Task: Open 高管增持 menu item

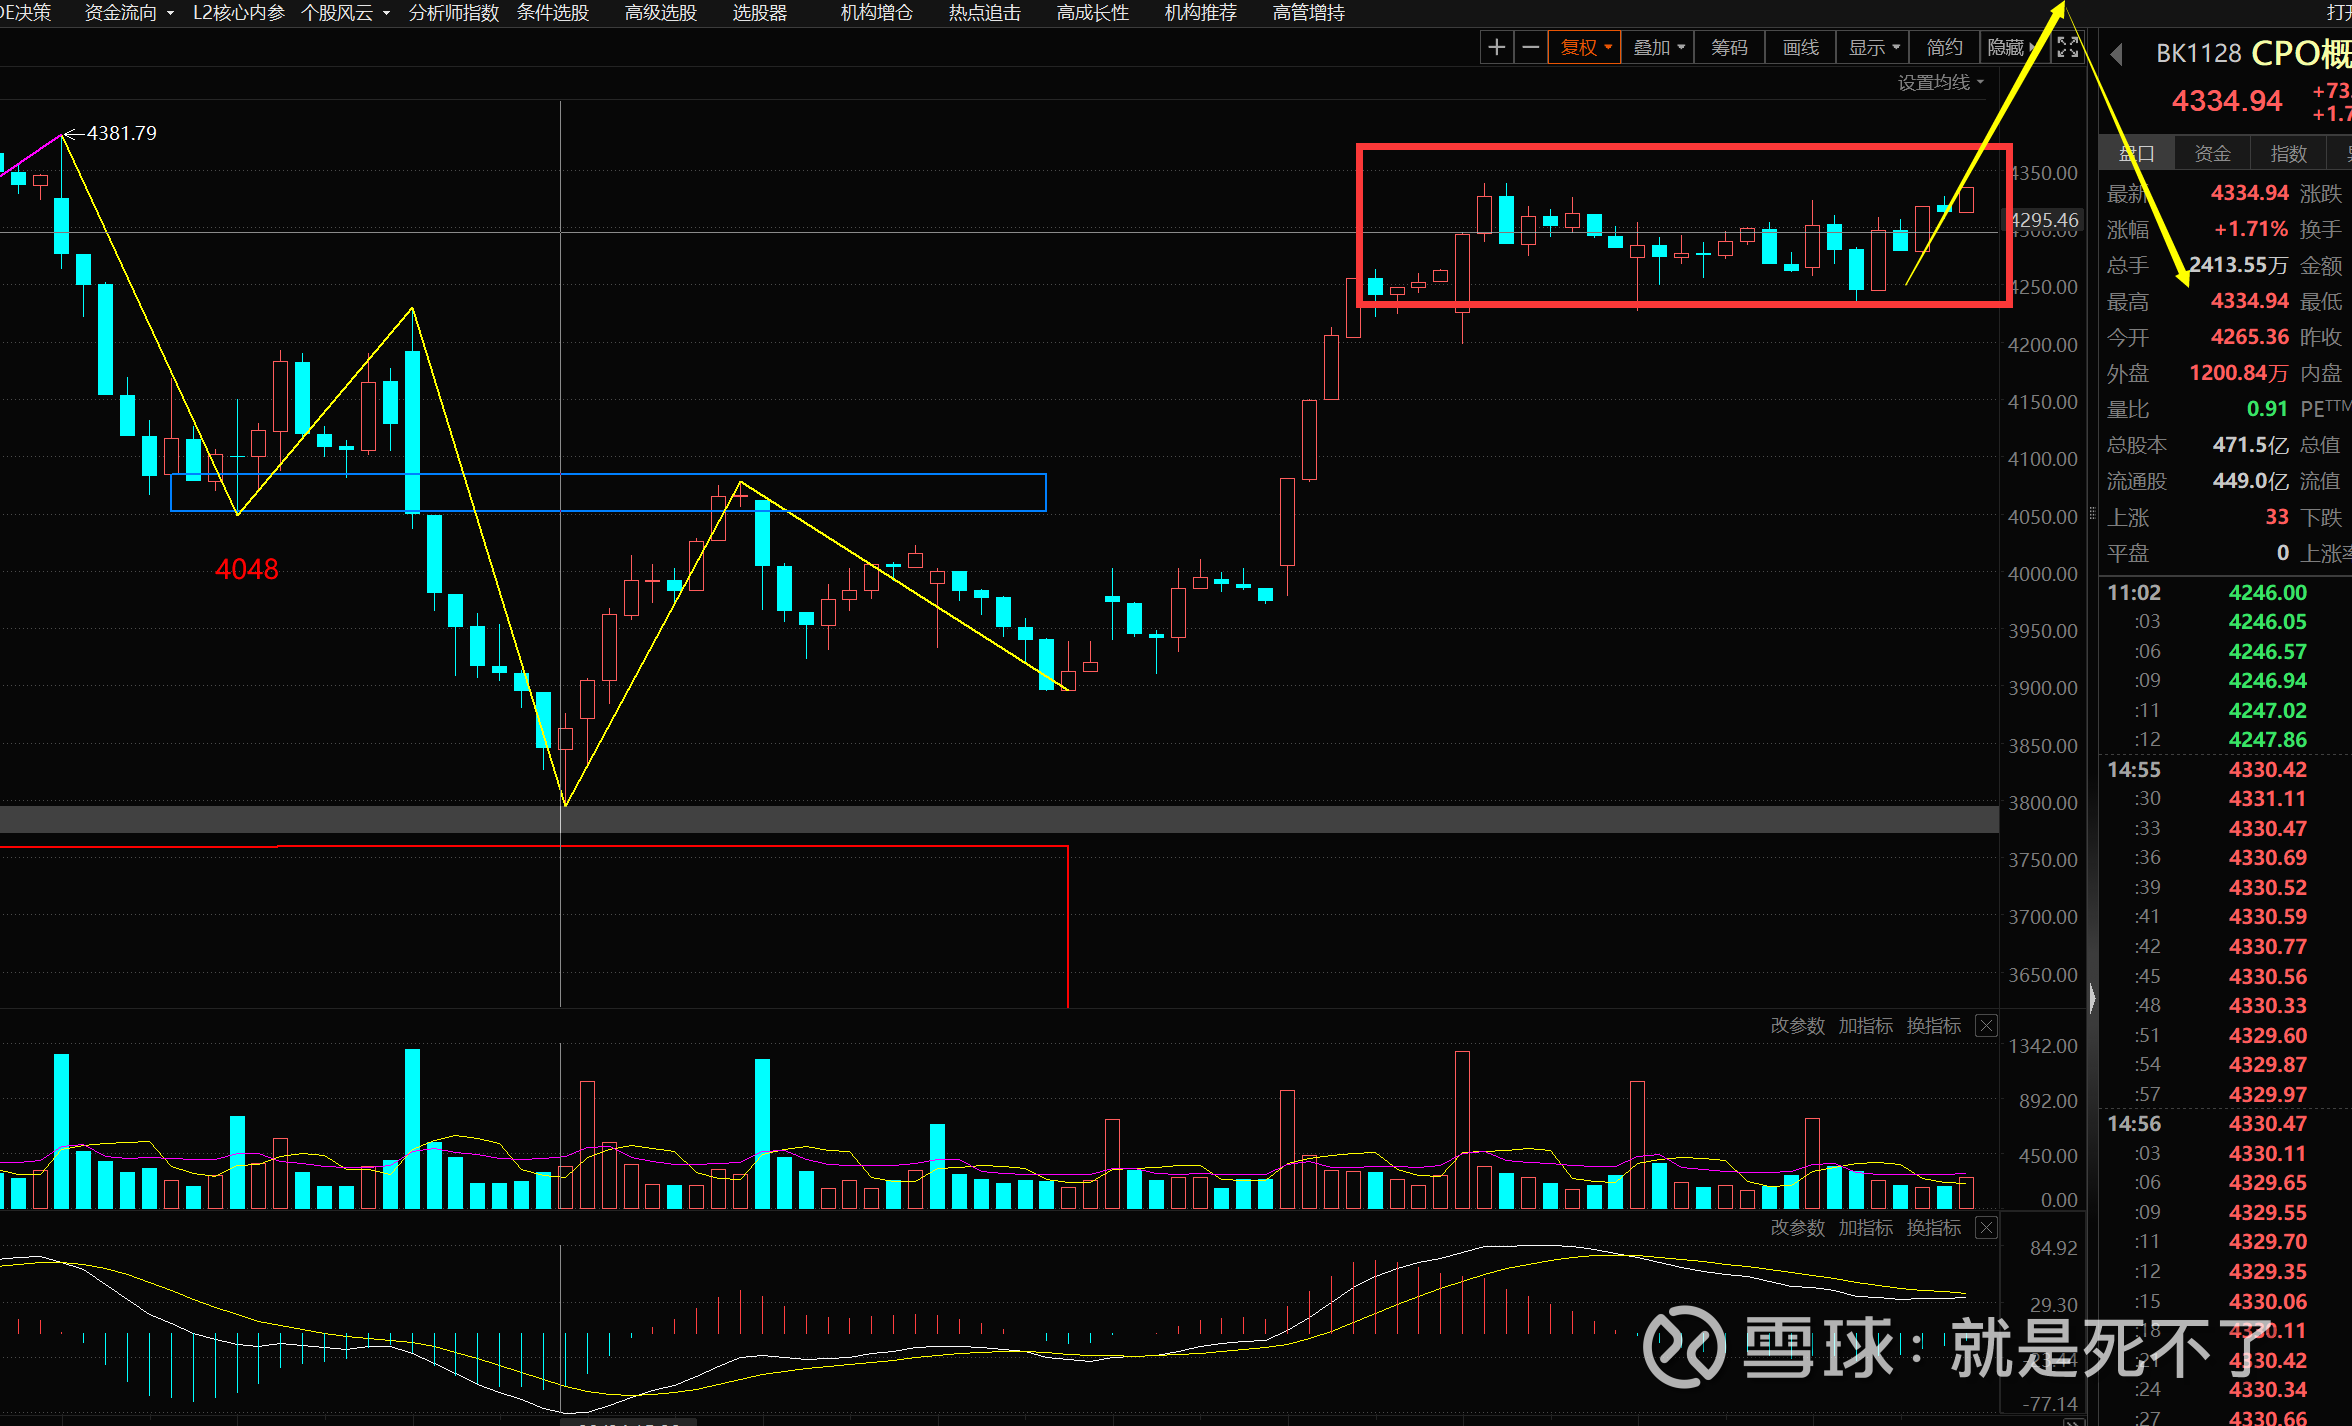Action: pos(1309,13)
